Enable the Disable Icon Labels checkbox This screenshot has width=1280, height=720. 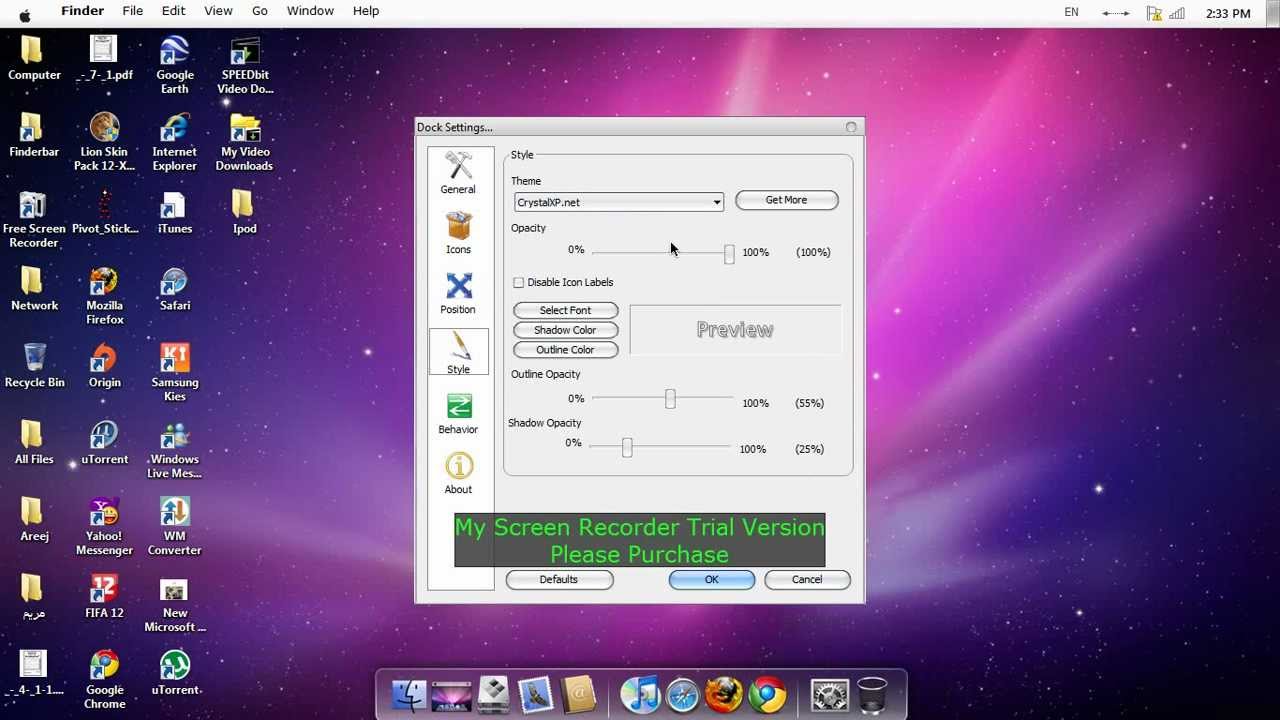518,283
